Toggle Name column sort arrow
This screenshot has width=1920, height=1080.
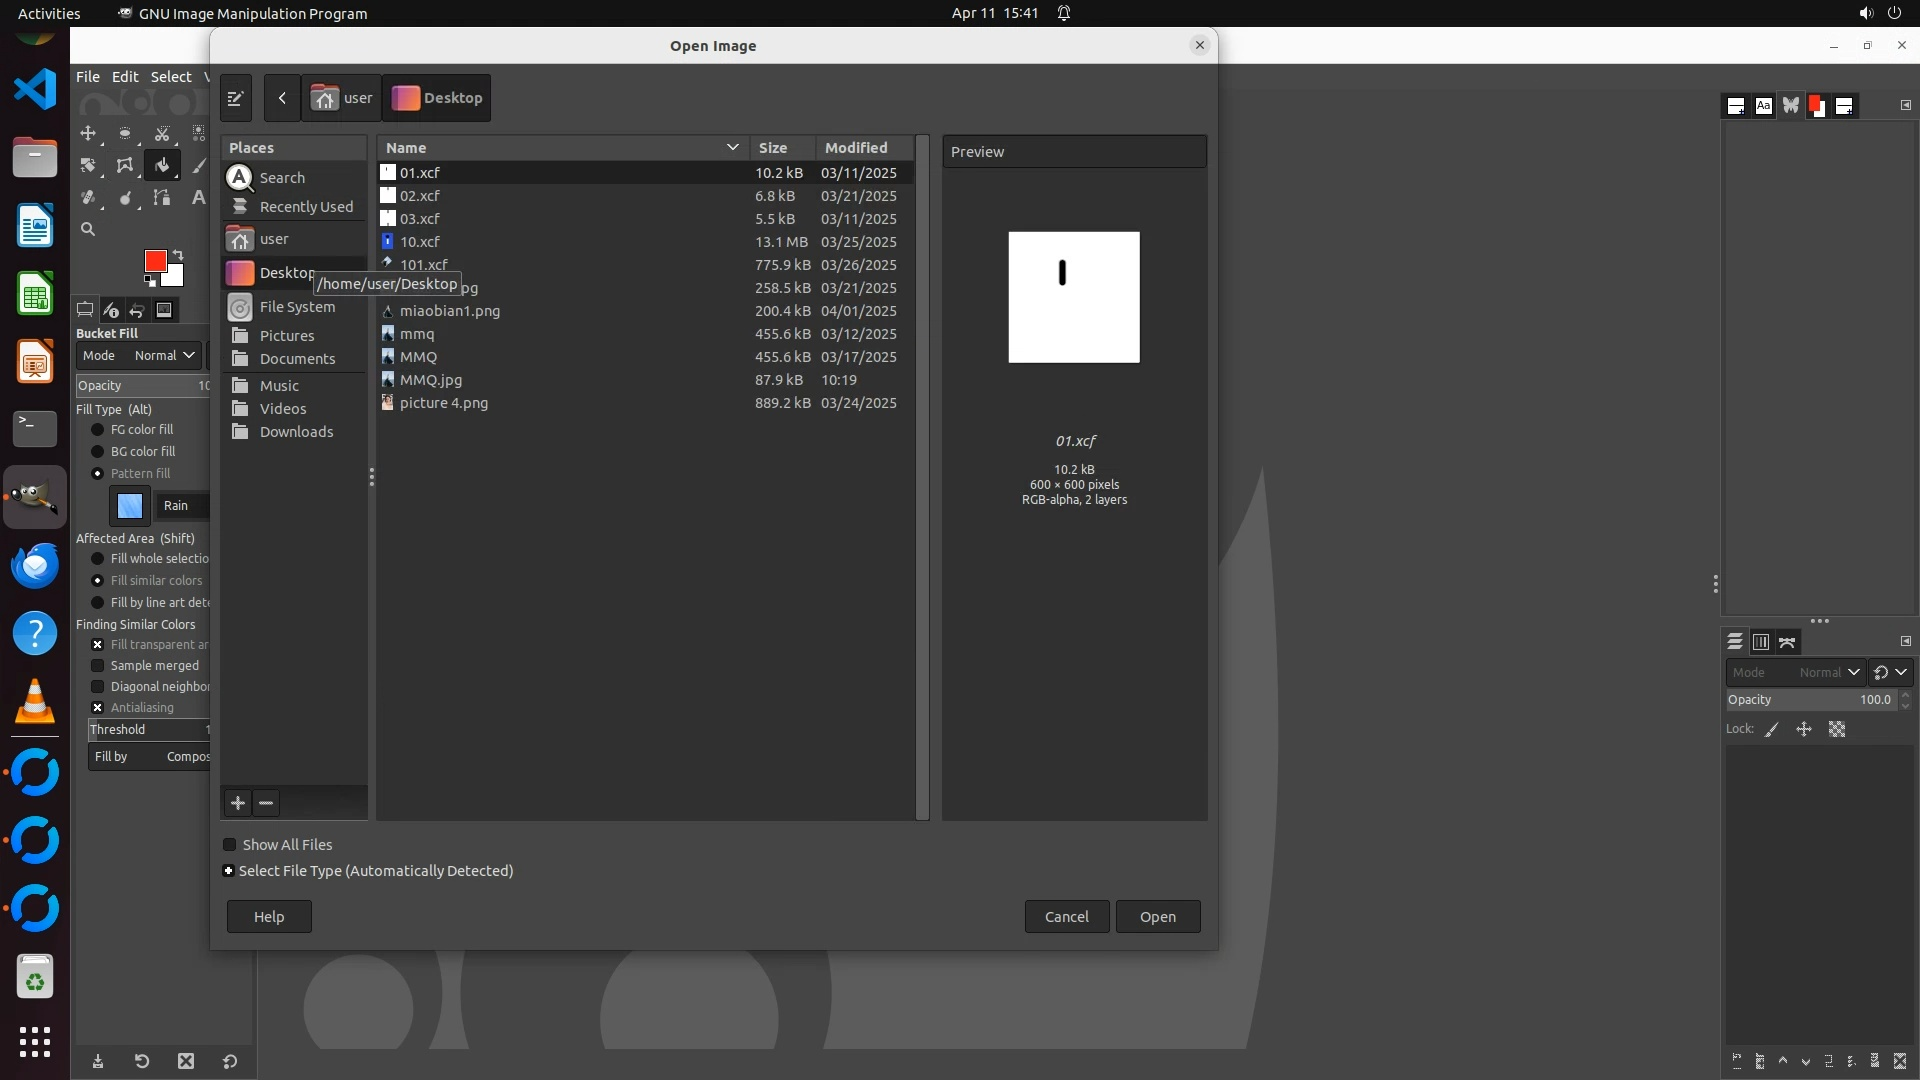(732, 148)
